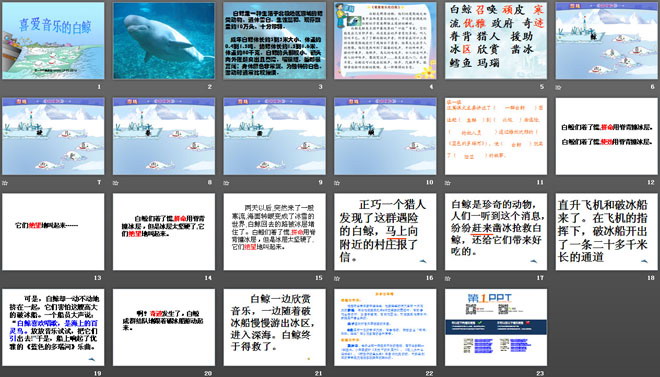Select slide 8 iceberg scene thumbnail
This screenshot has height=377, width=660.
164,136
